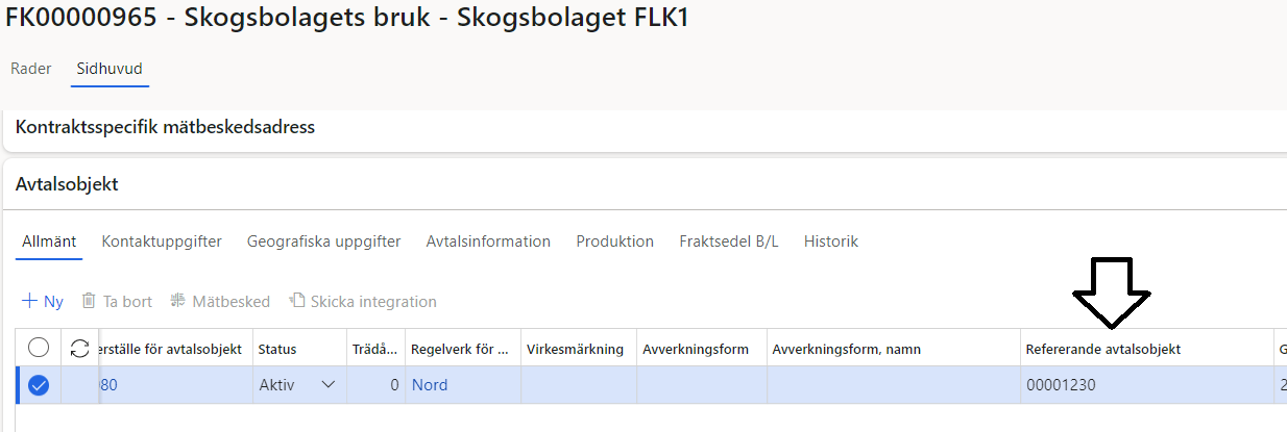
Task: Go to the Geografiska uppgifter tab
Action: (324, 241)
